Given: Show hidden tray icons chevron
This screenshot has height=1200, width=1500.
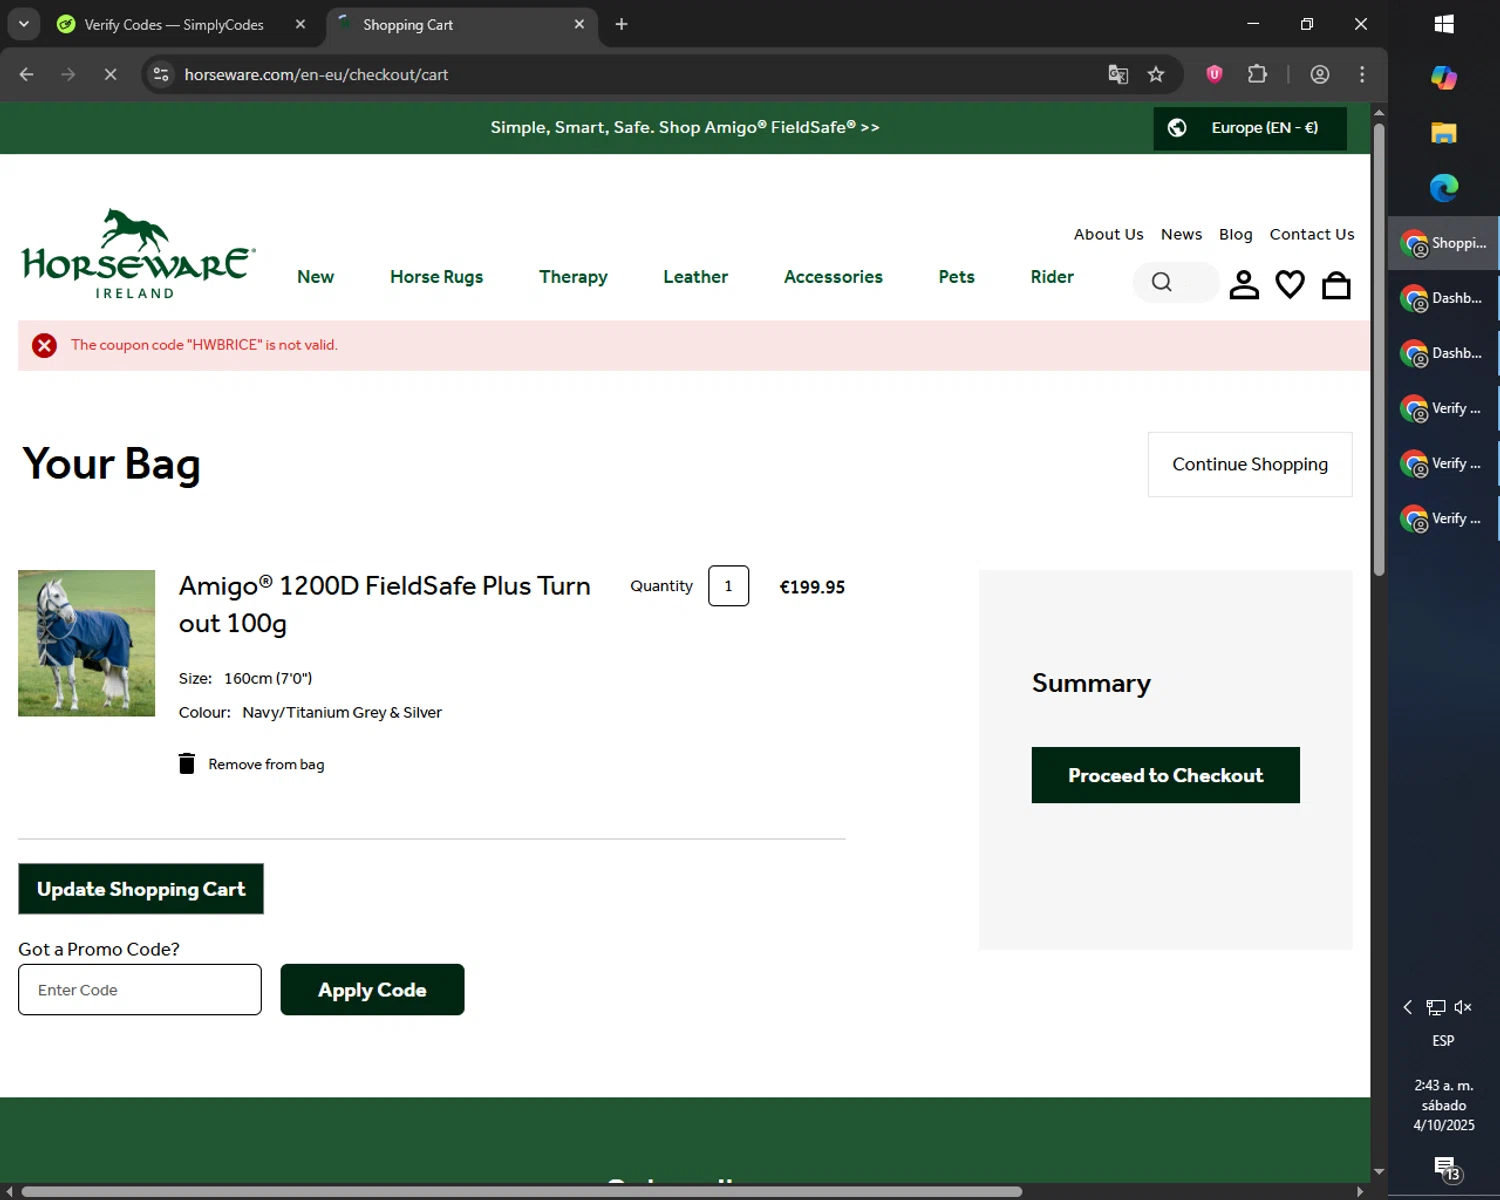Looking at the screenshot, I should pos(1408,1007).
